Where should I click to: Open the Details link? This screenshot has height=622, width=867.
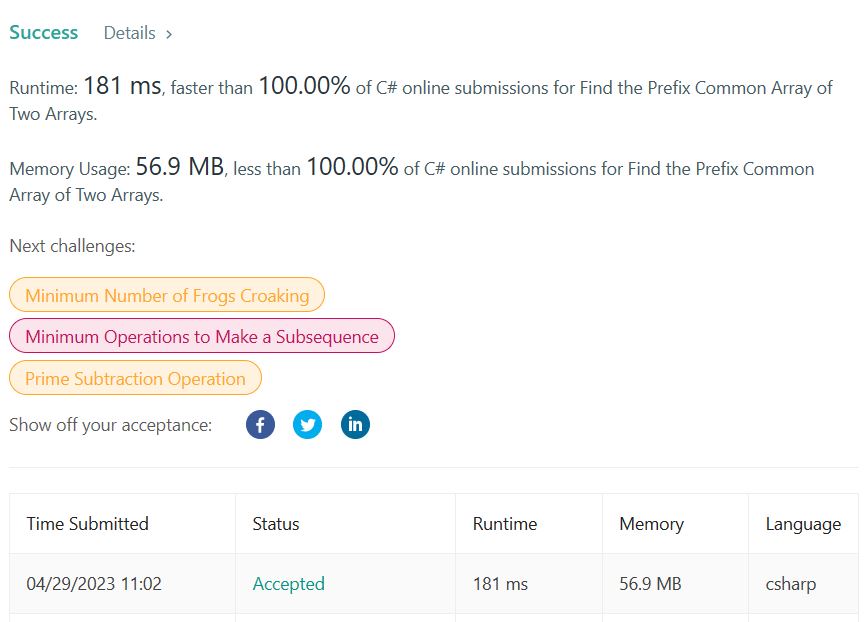coord(129,33)
